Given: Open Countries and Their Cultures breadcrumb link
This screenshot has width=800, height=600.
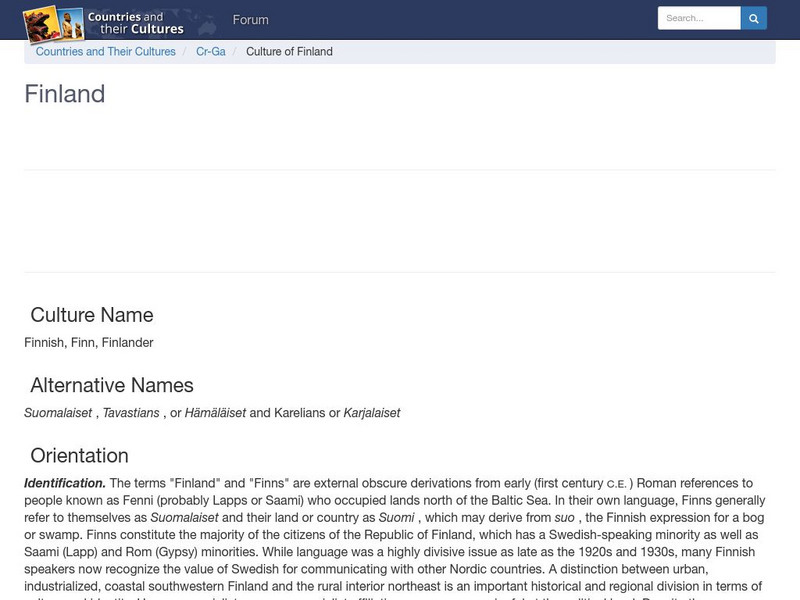Looking at the screenshot, I should [x=106, y=52].
